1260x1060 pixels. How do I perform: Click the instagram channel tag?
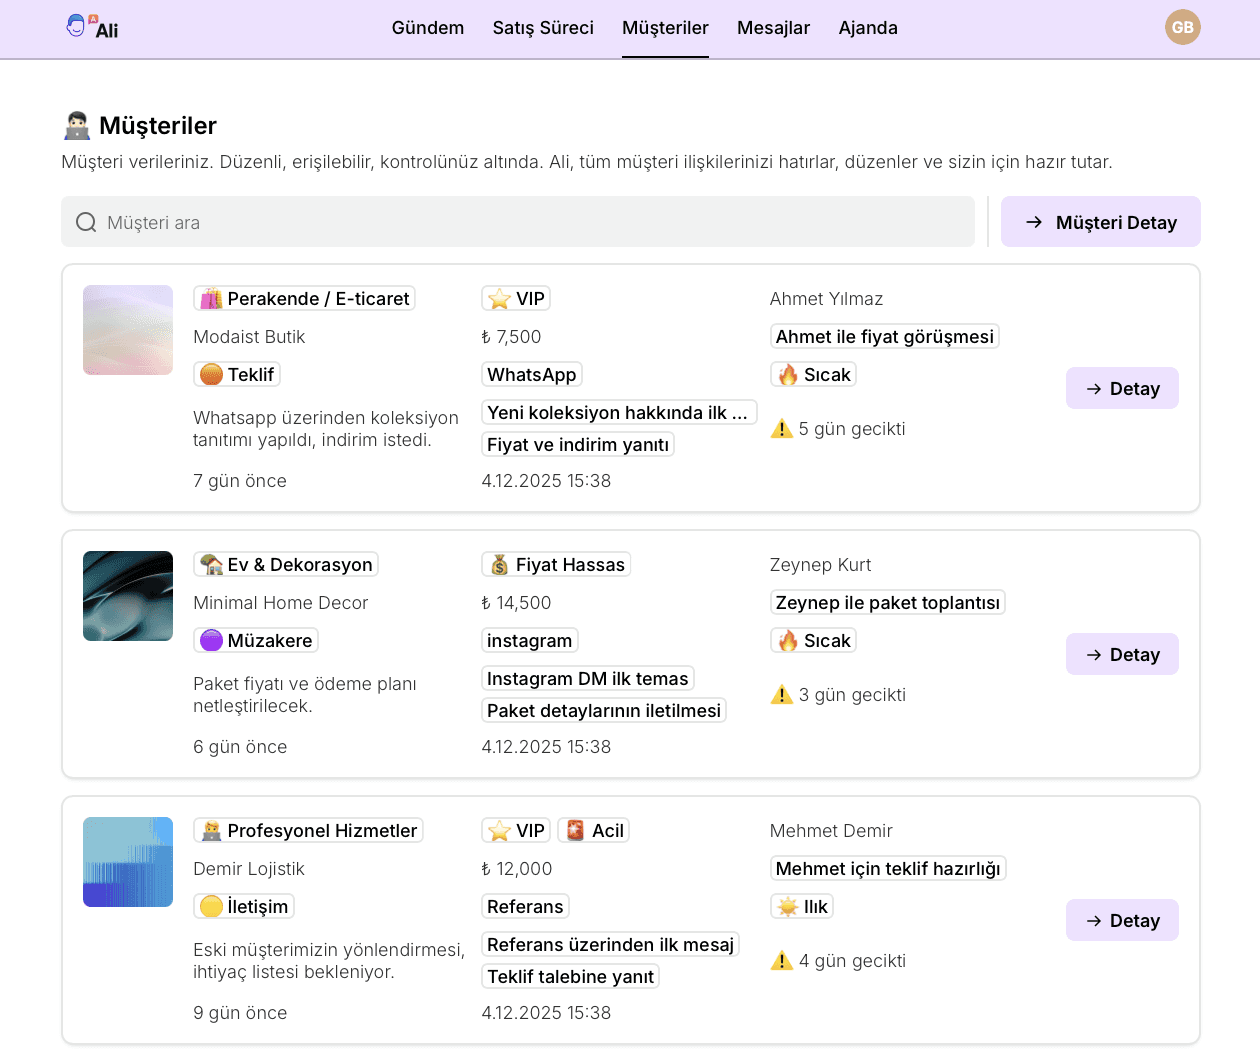530,641
